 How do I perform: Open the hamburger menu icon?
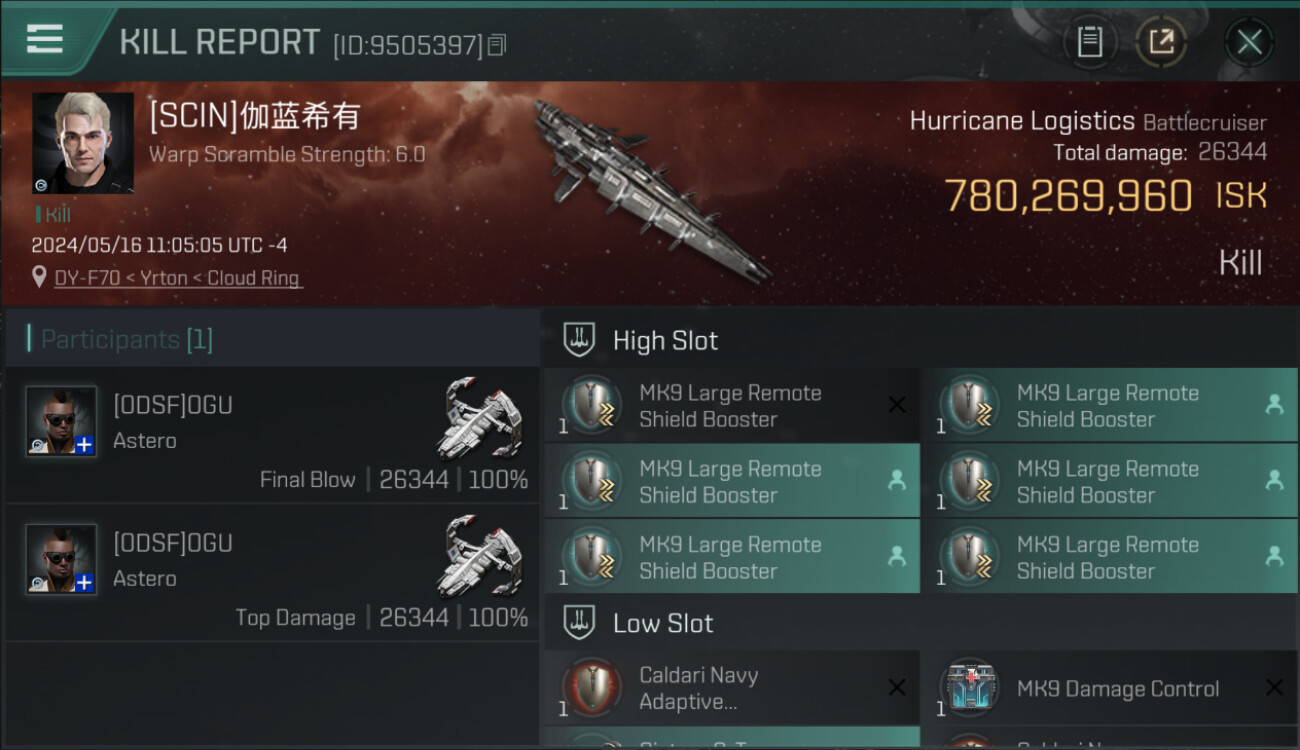click(x=45, y=39)
